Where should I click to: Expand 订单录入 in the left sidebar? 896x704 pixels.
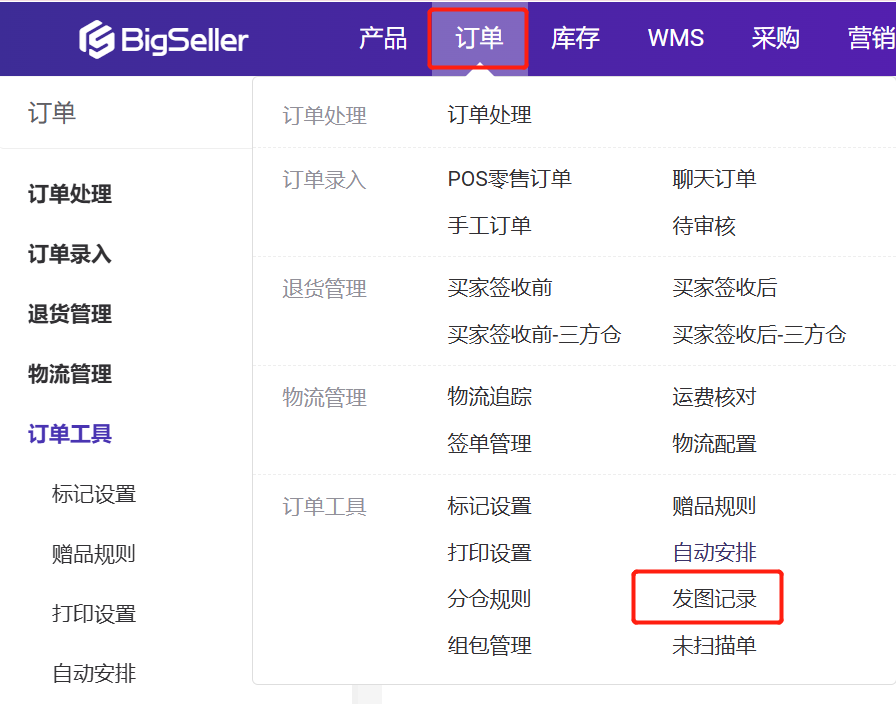click(x=69, y=254)
